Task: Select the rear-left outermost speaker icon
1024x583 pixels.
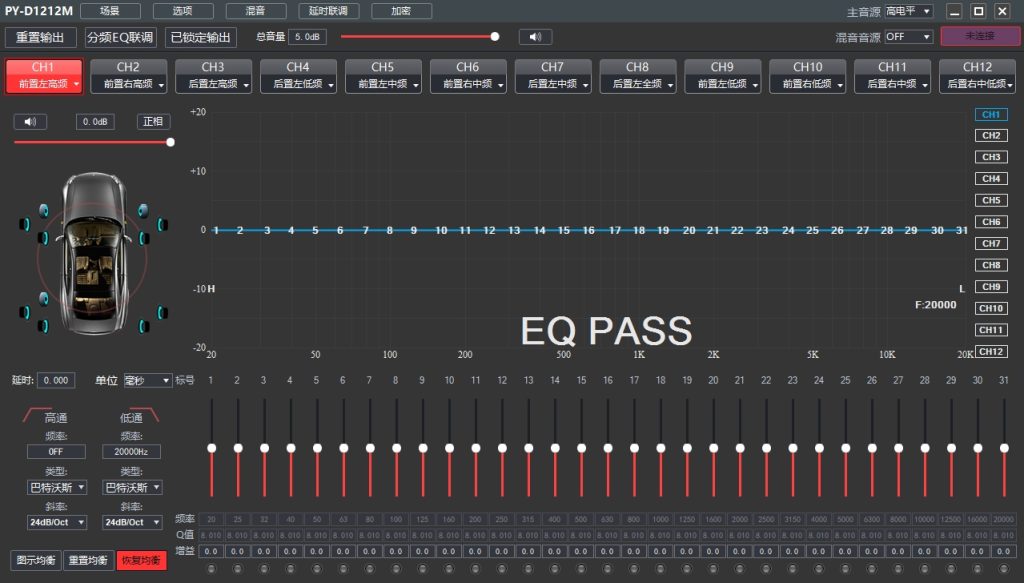Action: (25, 312)
